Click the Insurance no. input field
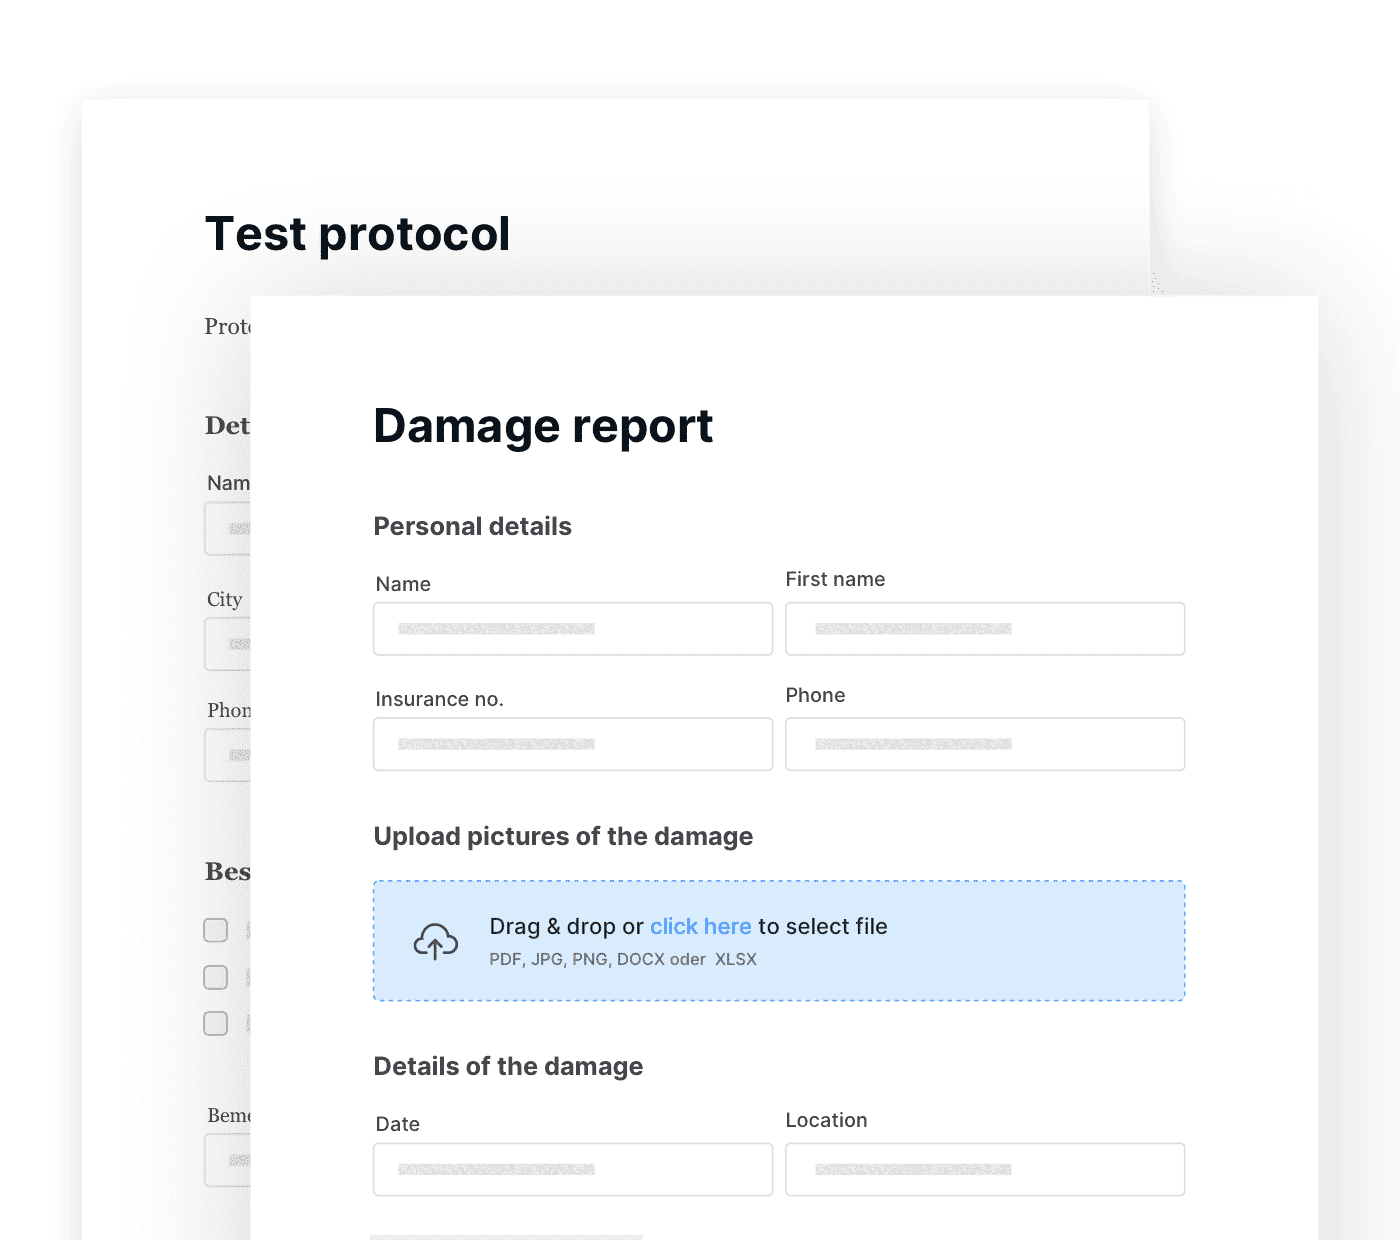 tap(572, 744)
